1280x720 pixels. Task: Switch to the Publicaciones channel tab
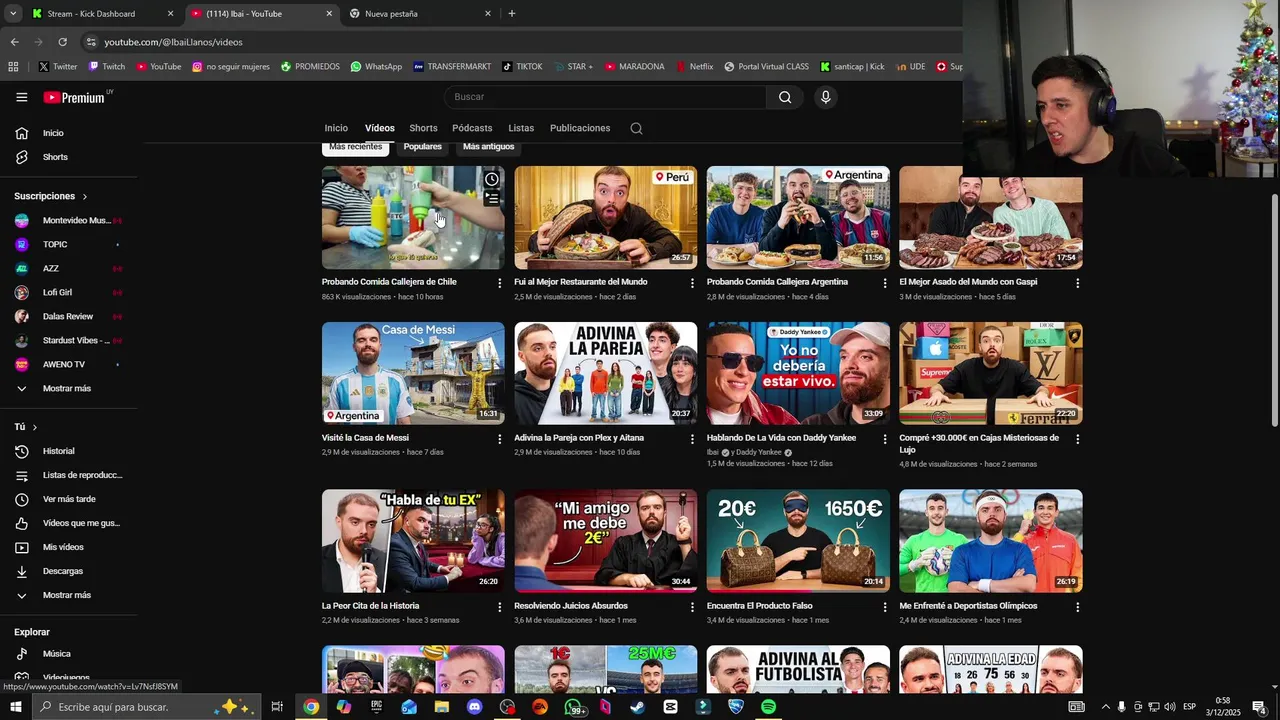tap(580, 128)
